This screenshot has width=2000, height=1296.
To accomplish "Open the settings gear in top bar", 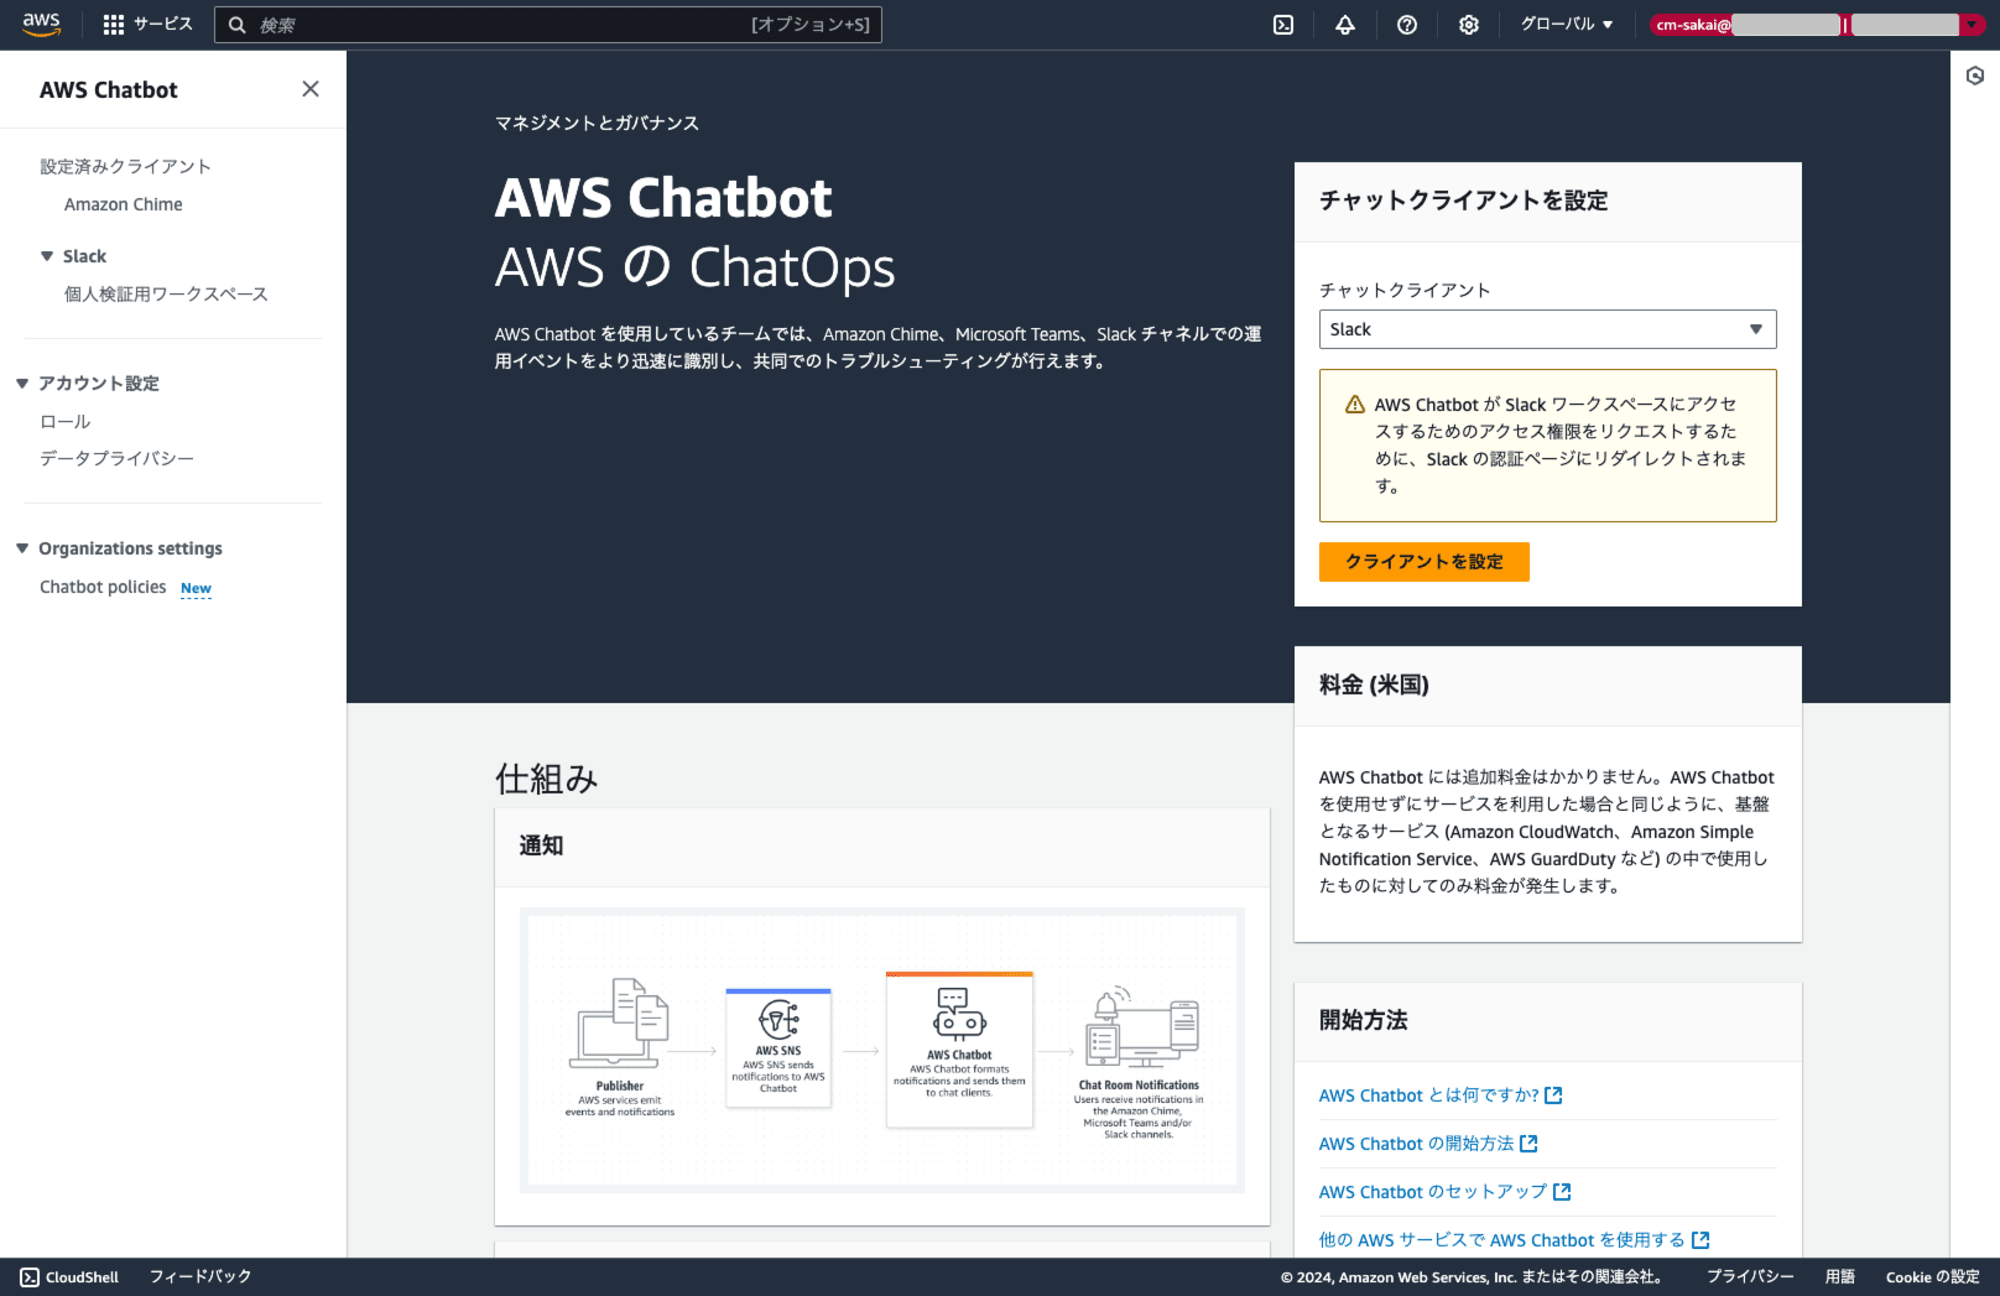I will point(1468,25).
